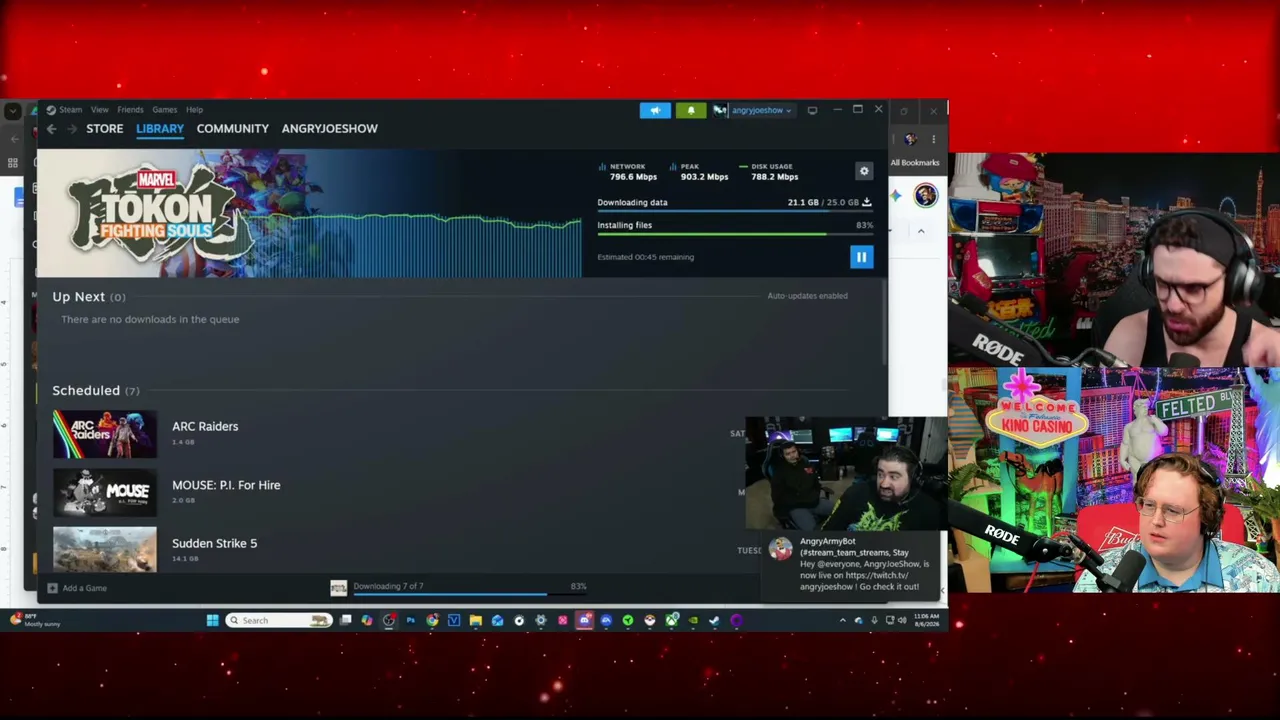This screenshot has width=1280, height=720.
Task: Open the File Explorer taskbar icon
Action: (x=476, y=620)
